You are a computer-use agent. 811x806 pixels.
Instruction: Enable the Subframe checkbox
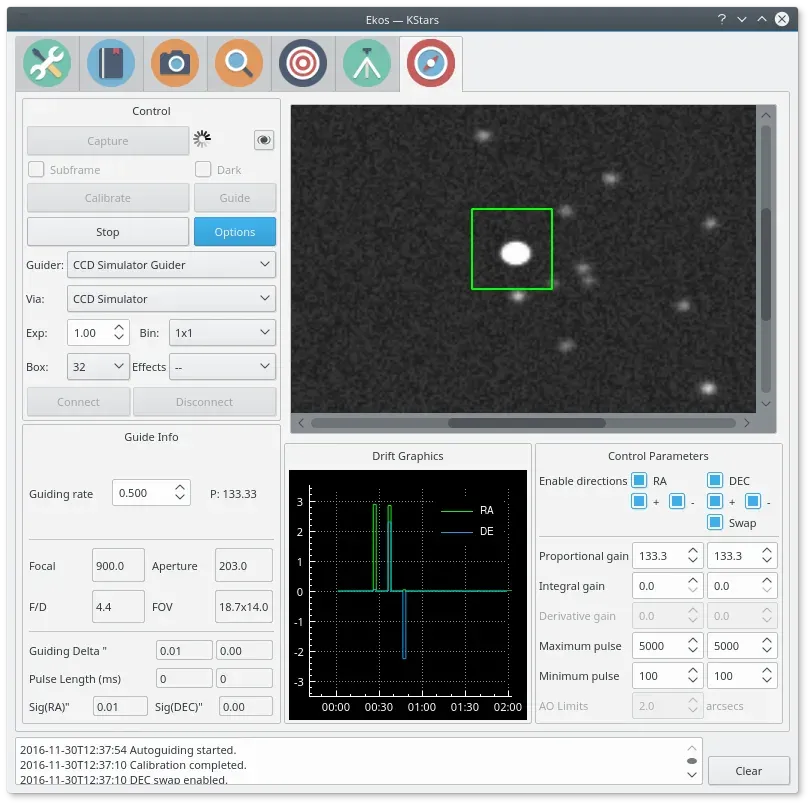point(36,169)
